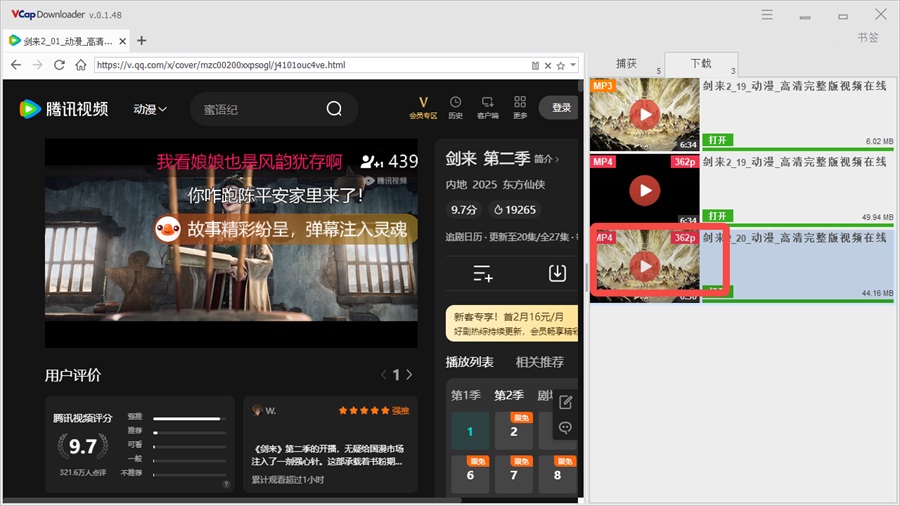Image resolution: width=900 pixels, height=506 pixels.
Task: Minimize the VCap Downloader window
Action: pyautogui.click(x=805, y=16)
